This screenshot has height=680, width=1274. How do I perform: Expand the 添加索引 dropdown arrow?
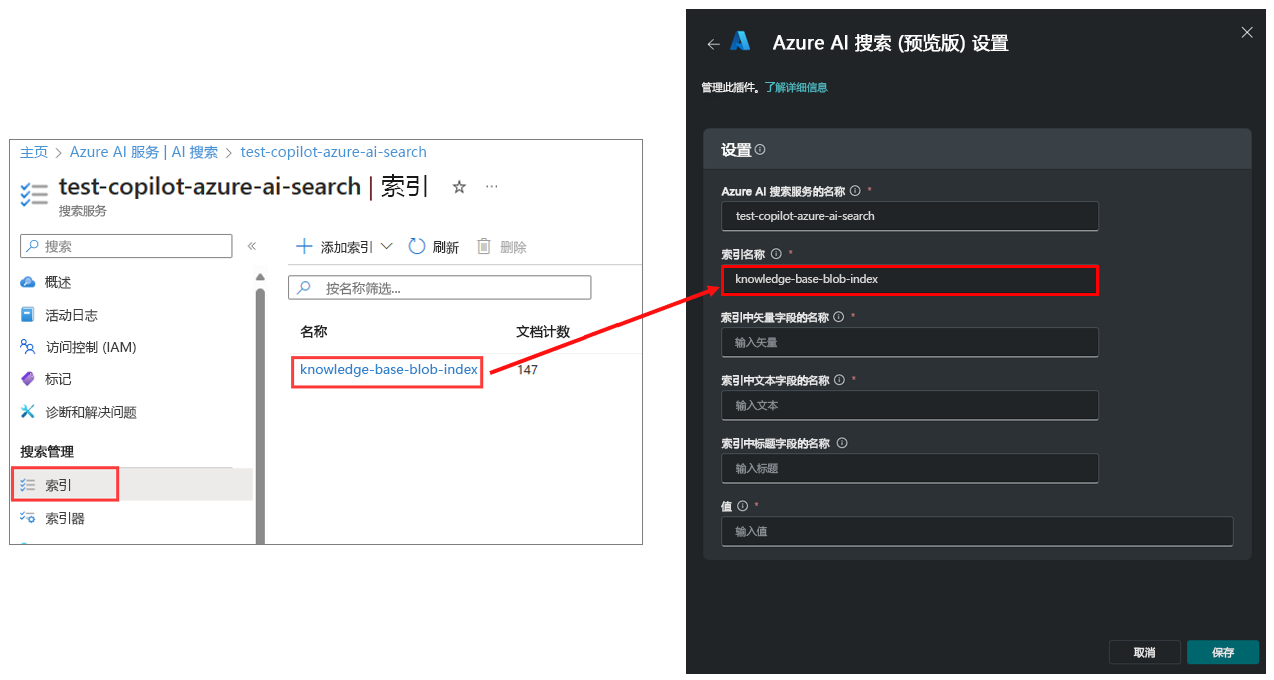click(x=387, y=245)
